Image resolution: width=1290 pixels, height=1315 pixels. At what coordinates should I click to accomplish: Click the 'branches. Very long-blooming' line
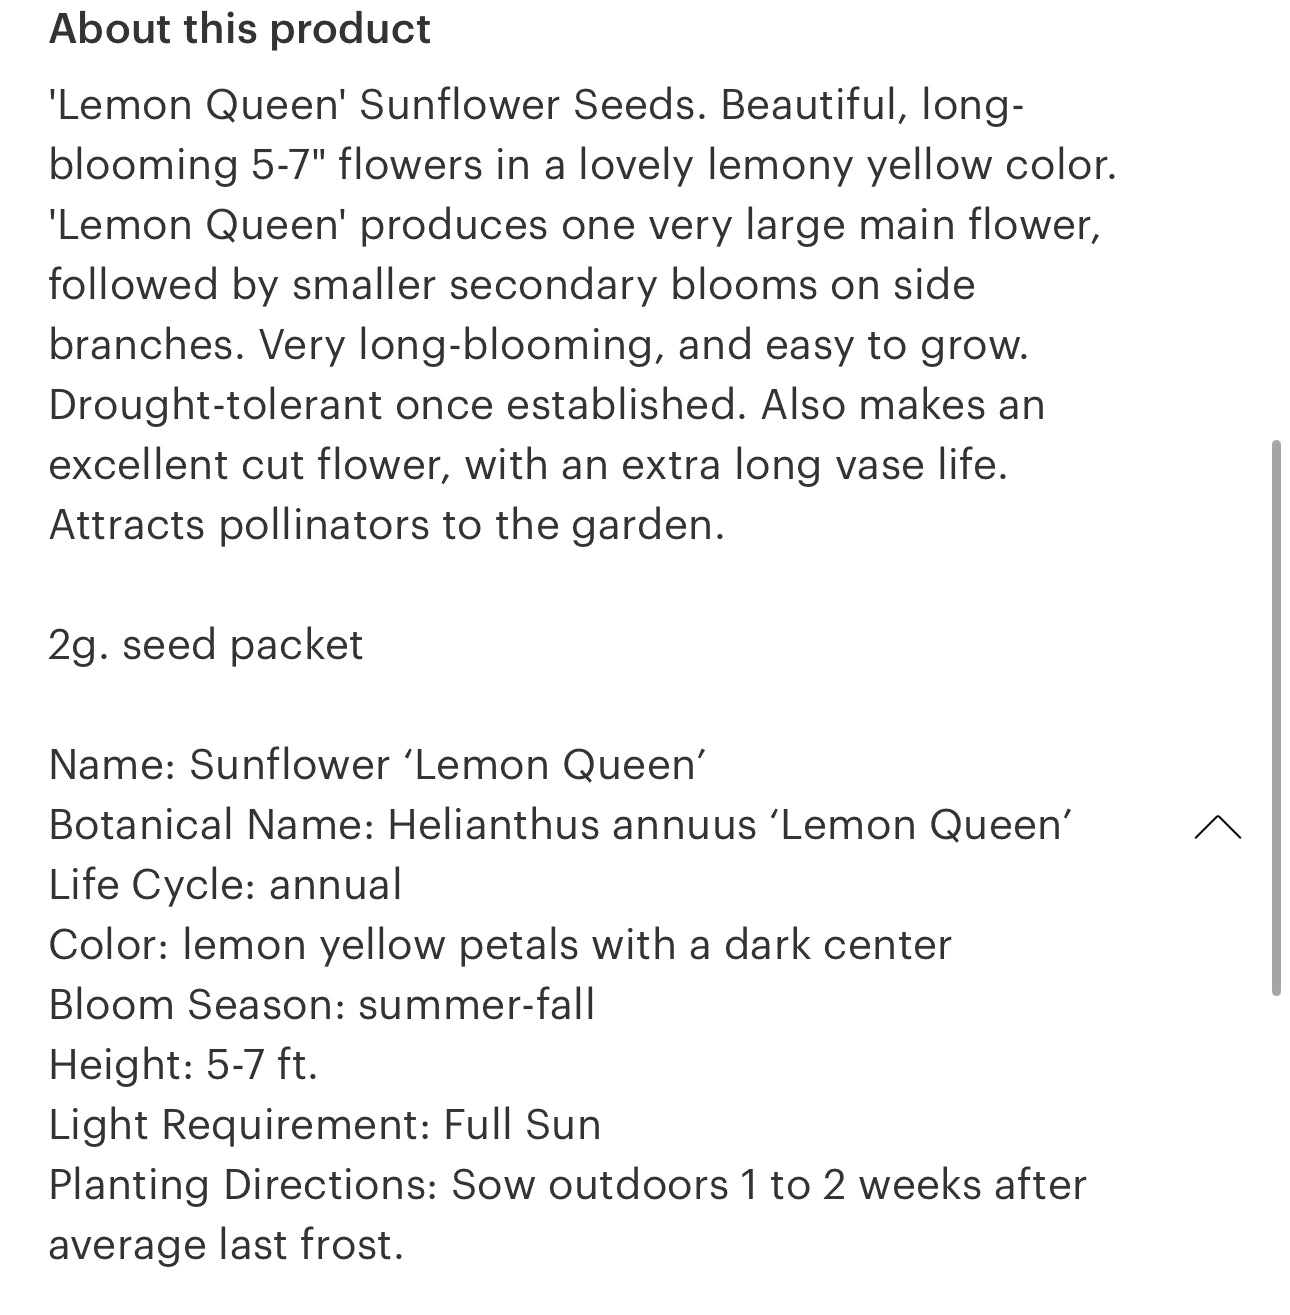(x=538, y=345)
